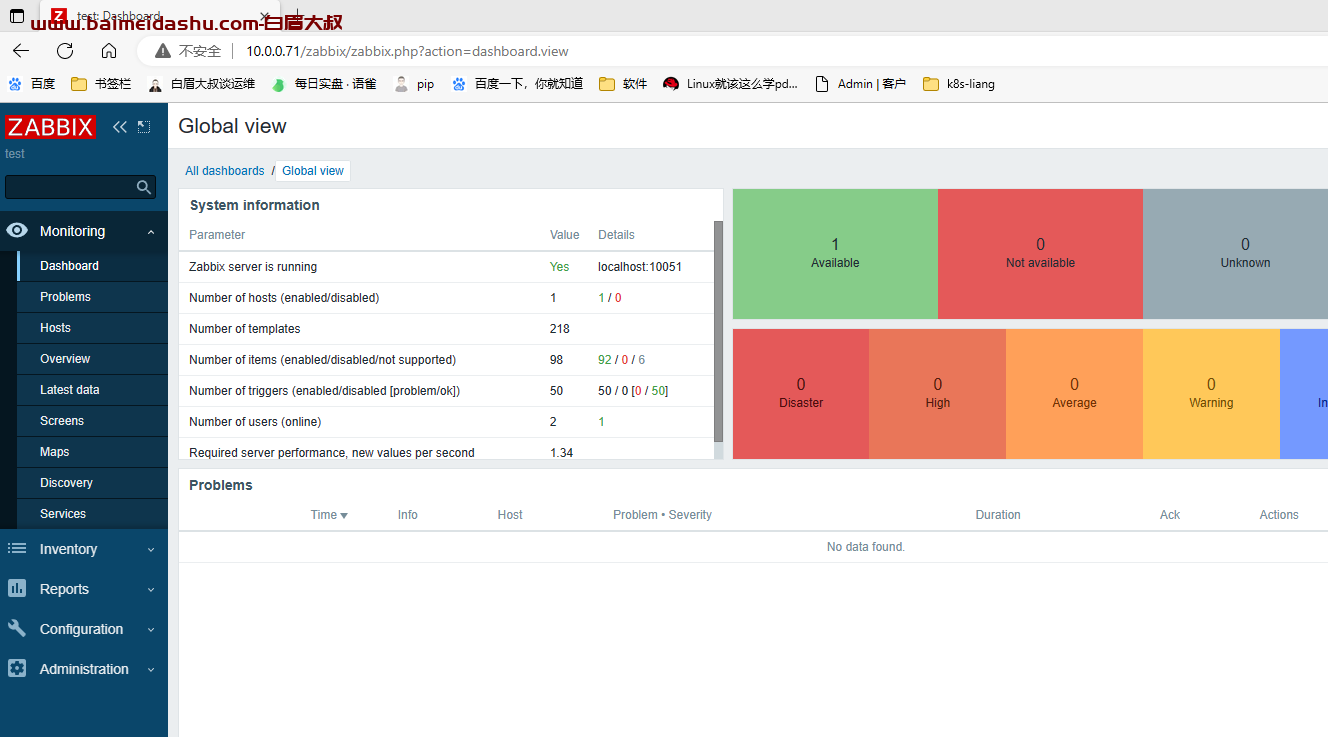Click the 'Number of templates' row
The width and height of the screenshot is (1328, 737).
446,329
